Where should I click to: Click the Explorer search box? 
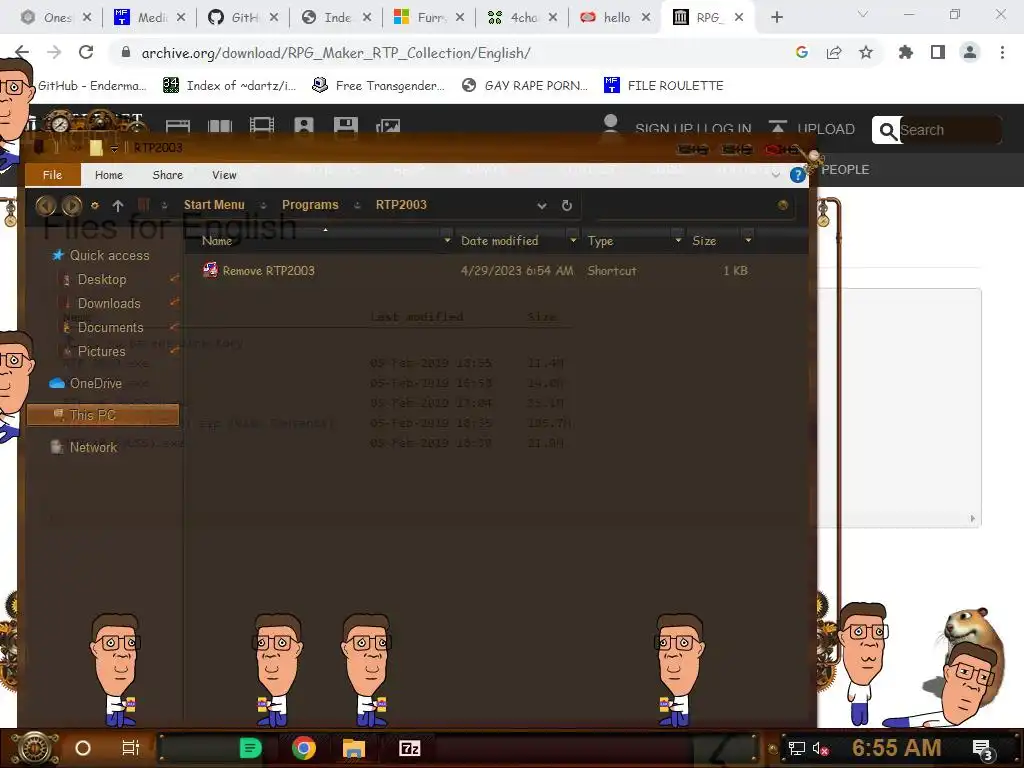pyautogui.click(x=695, y=206)
